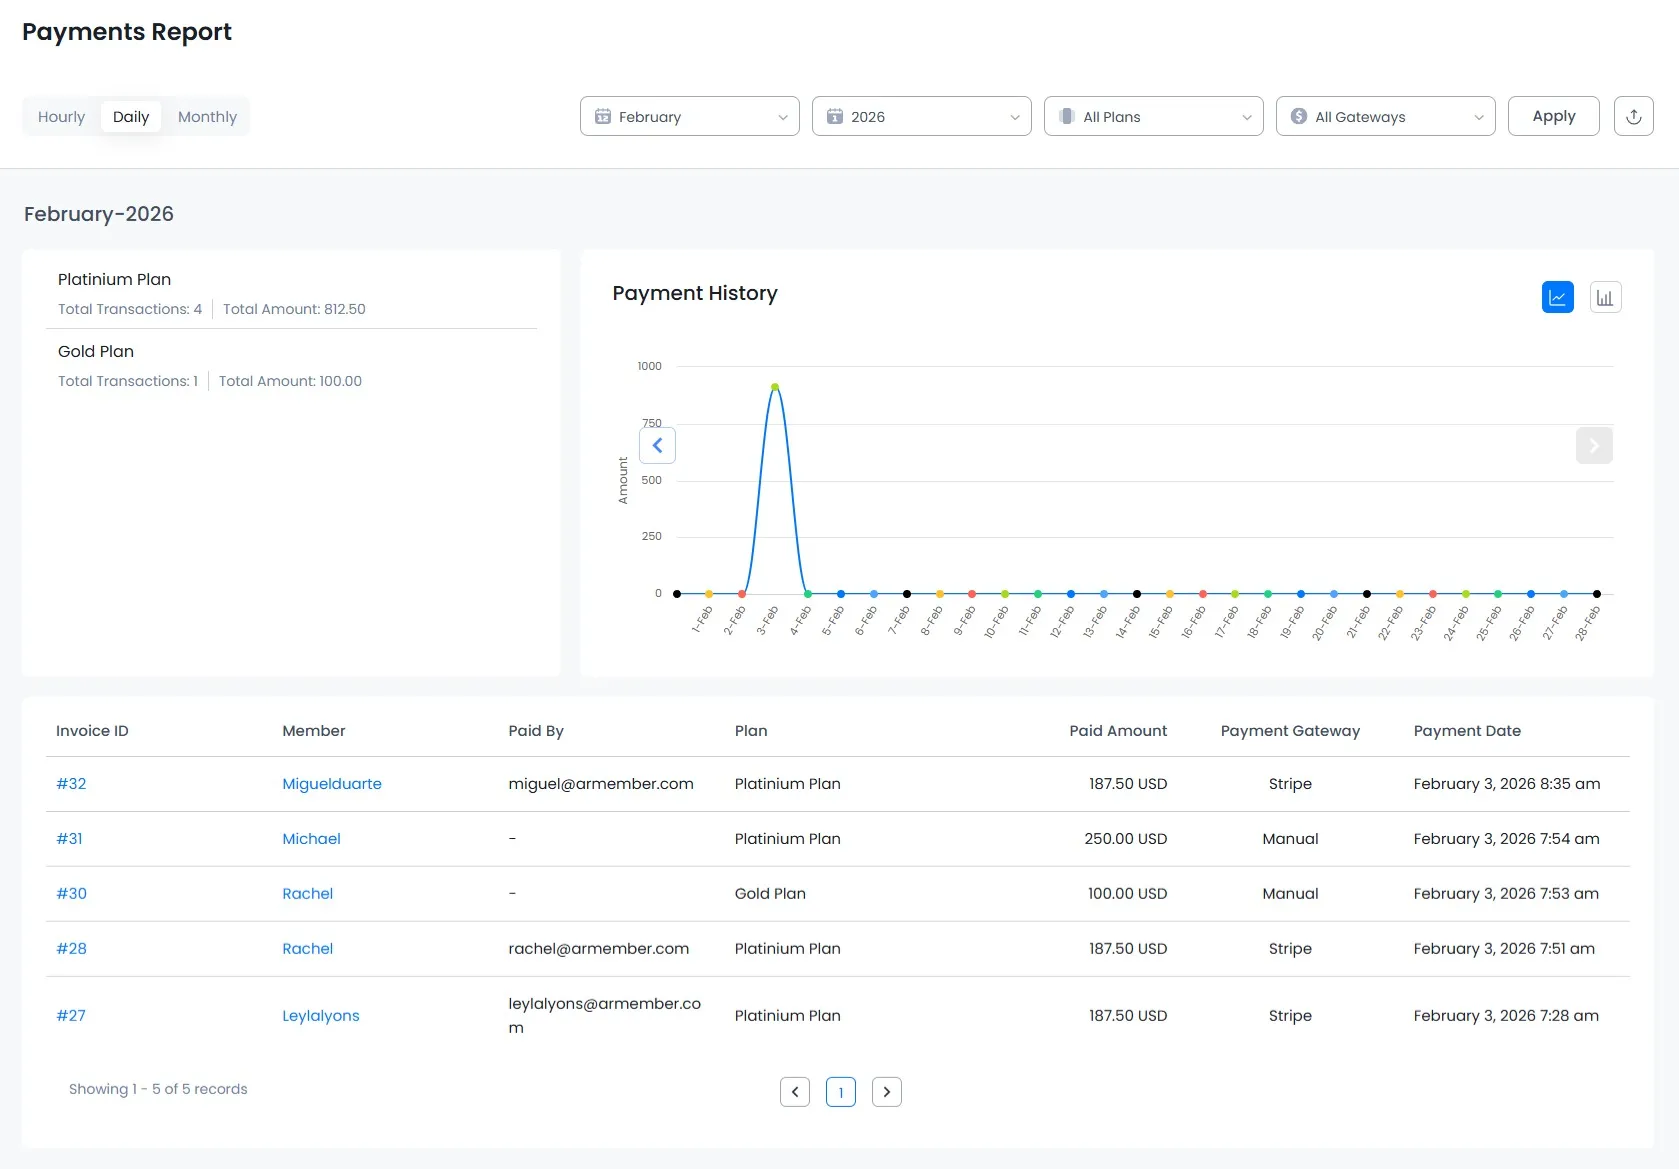Switch to the Monthly report tab
This screenshot has height=1169, width=1679.
(207, 116)
